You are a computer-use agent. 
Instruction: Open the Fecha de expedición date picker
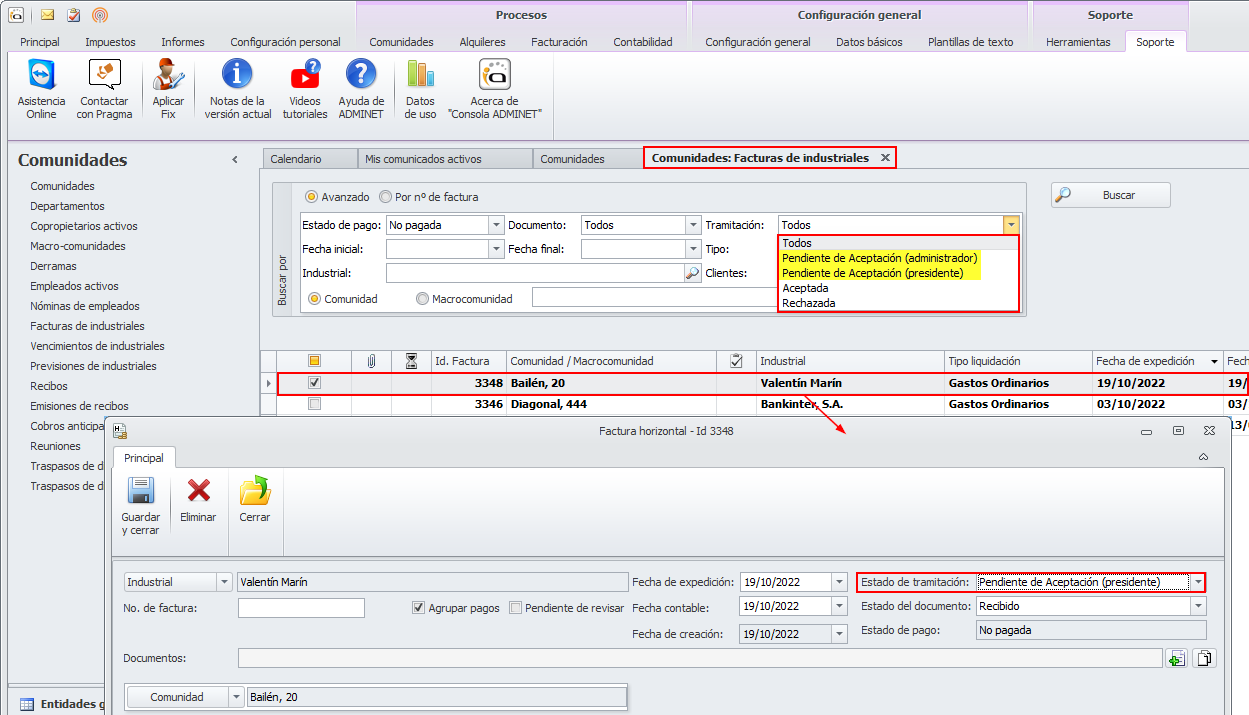click(x=838, y=582)
